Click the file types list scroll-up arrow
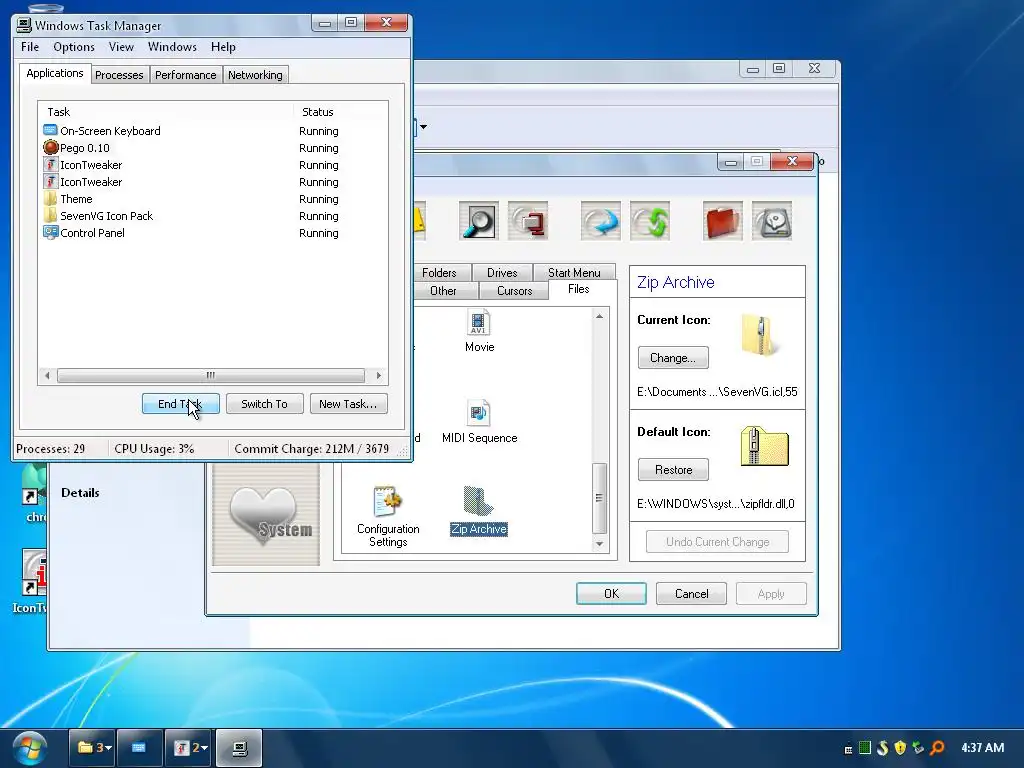The image size is (1024, 768). coord(600,316)
